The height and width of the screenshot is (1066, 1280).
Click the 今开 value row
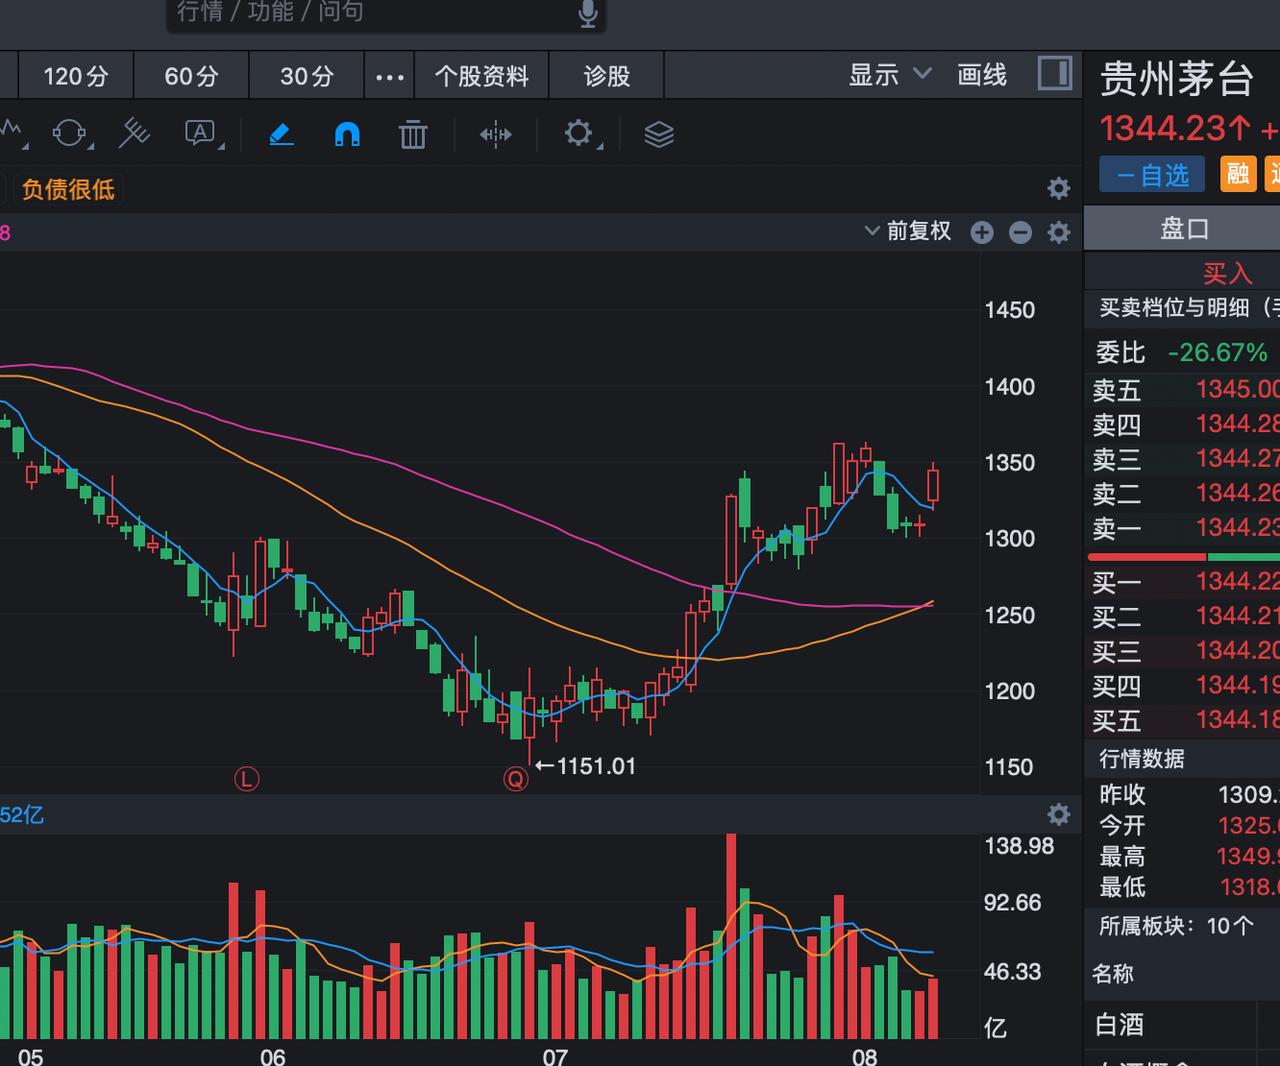pos(1183,825)
